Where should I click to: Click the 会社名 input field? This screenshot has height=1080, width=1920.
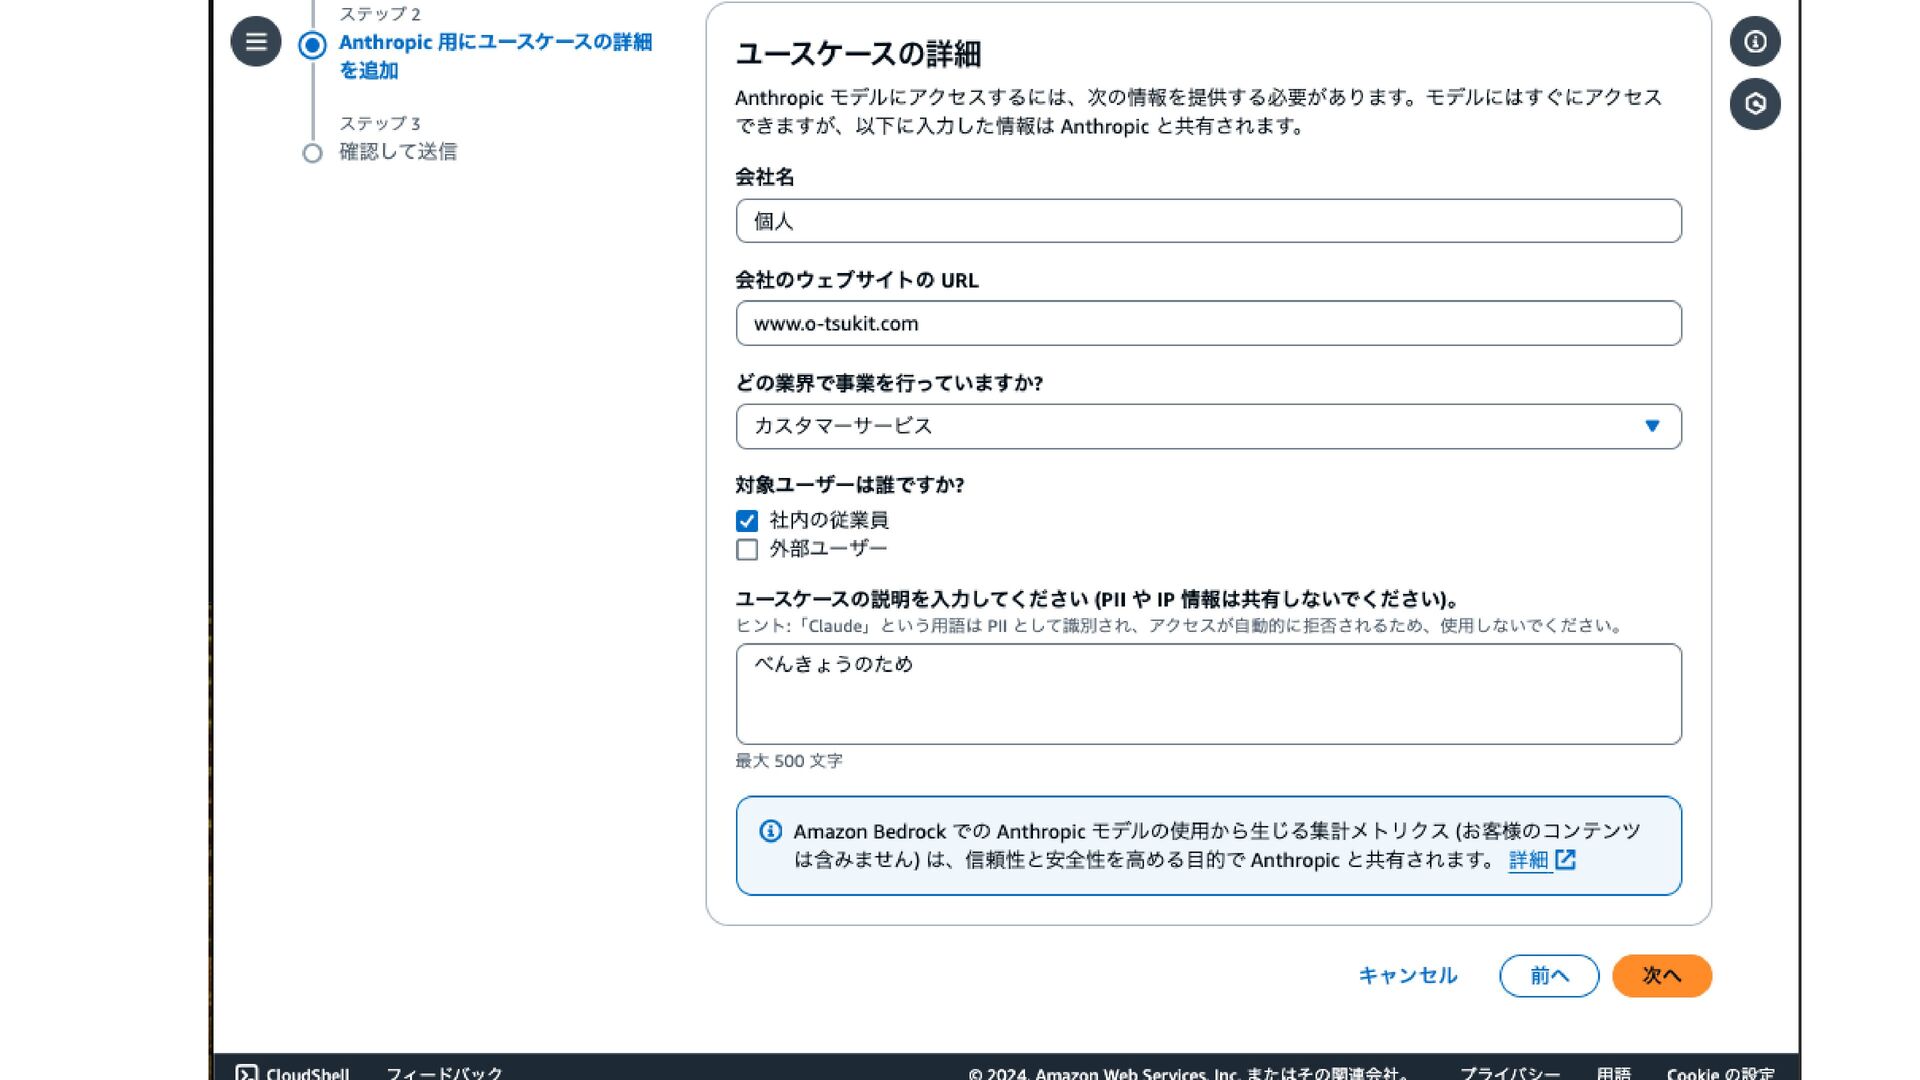click(1208, 221)
